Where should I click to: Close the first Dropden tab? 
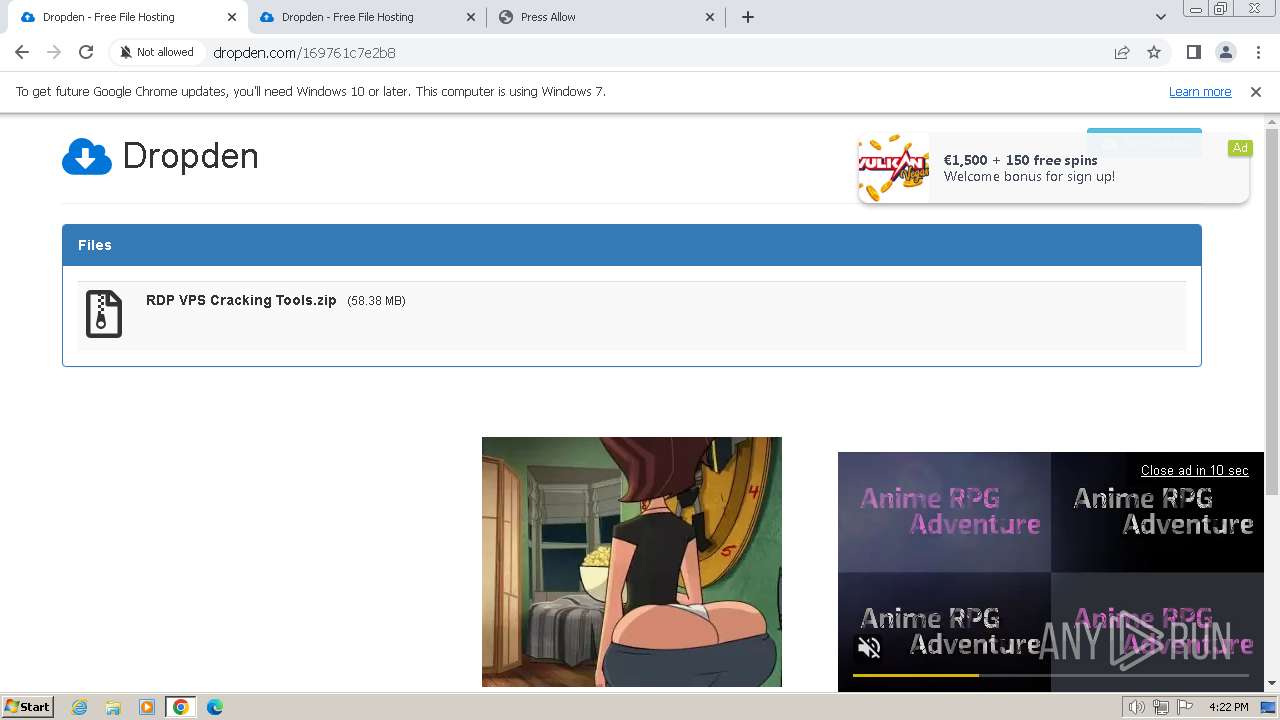(231, 17)
